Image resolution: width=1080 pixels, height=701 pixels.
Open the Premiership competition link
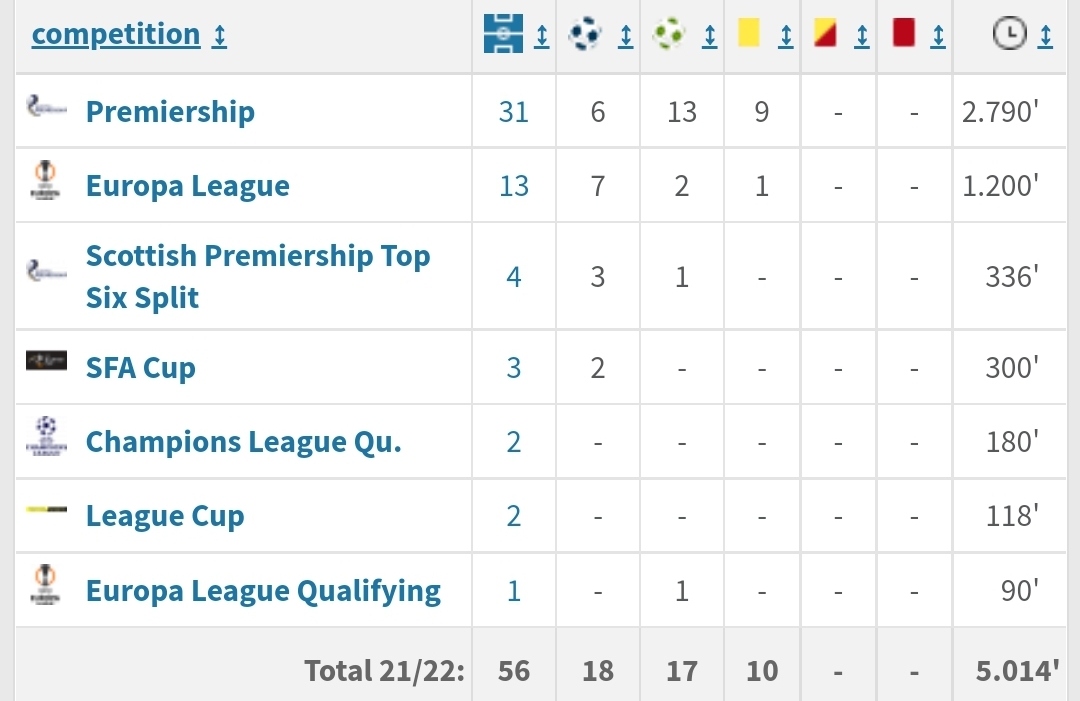[x=170, y=112]
